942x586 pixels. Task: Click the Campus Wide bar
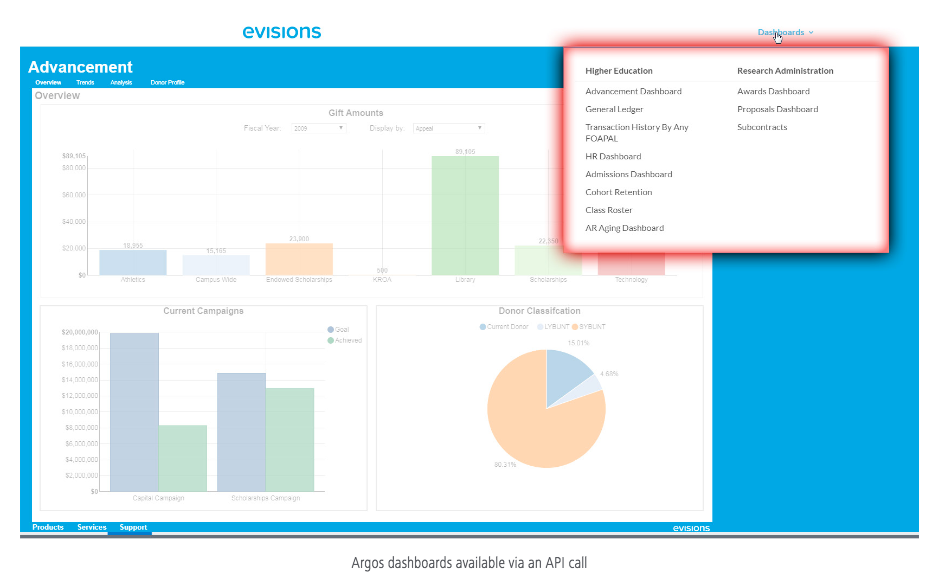pyautogui.click(x=216, y=265)
